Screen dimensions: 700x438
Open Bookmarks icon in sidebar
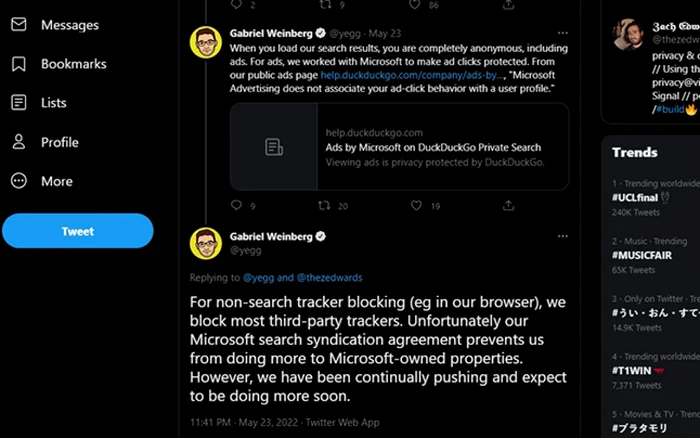[19, 64]
